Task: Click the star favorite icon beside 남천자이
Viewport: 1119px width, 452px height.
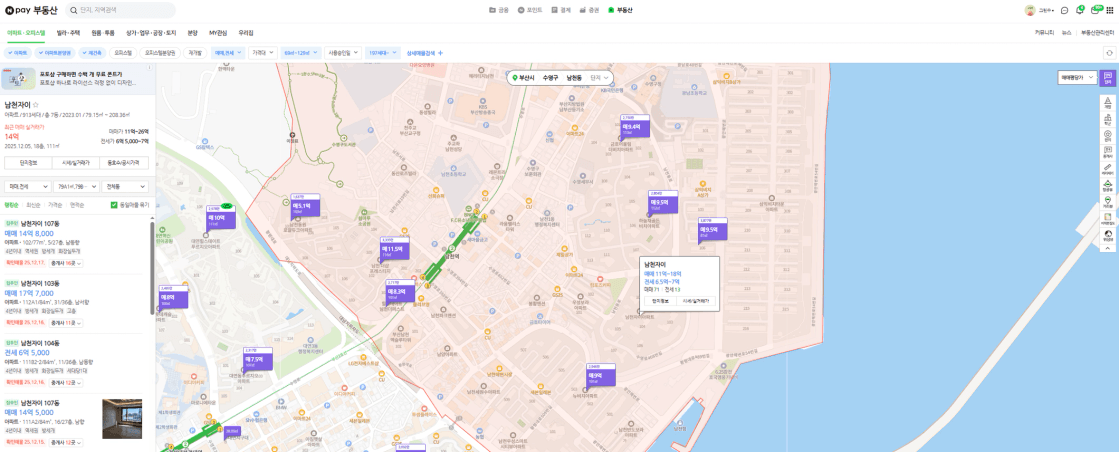Action: click(x=36, y=104)
